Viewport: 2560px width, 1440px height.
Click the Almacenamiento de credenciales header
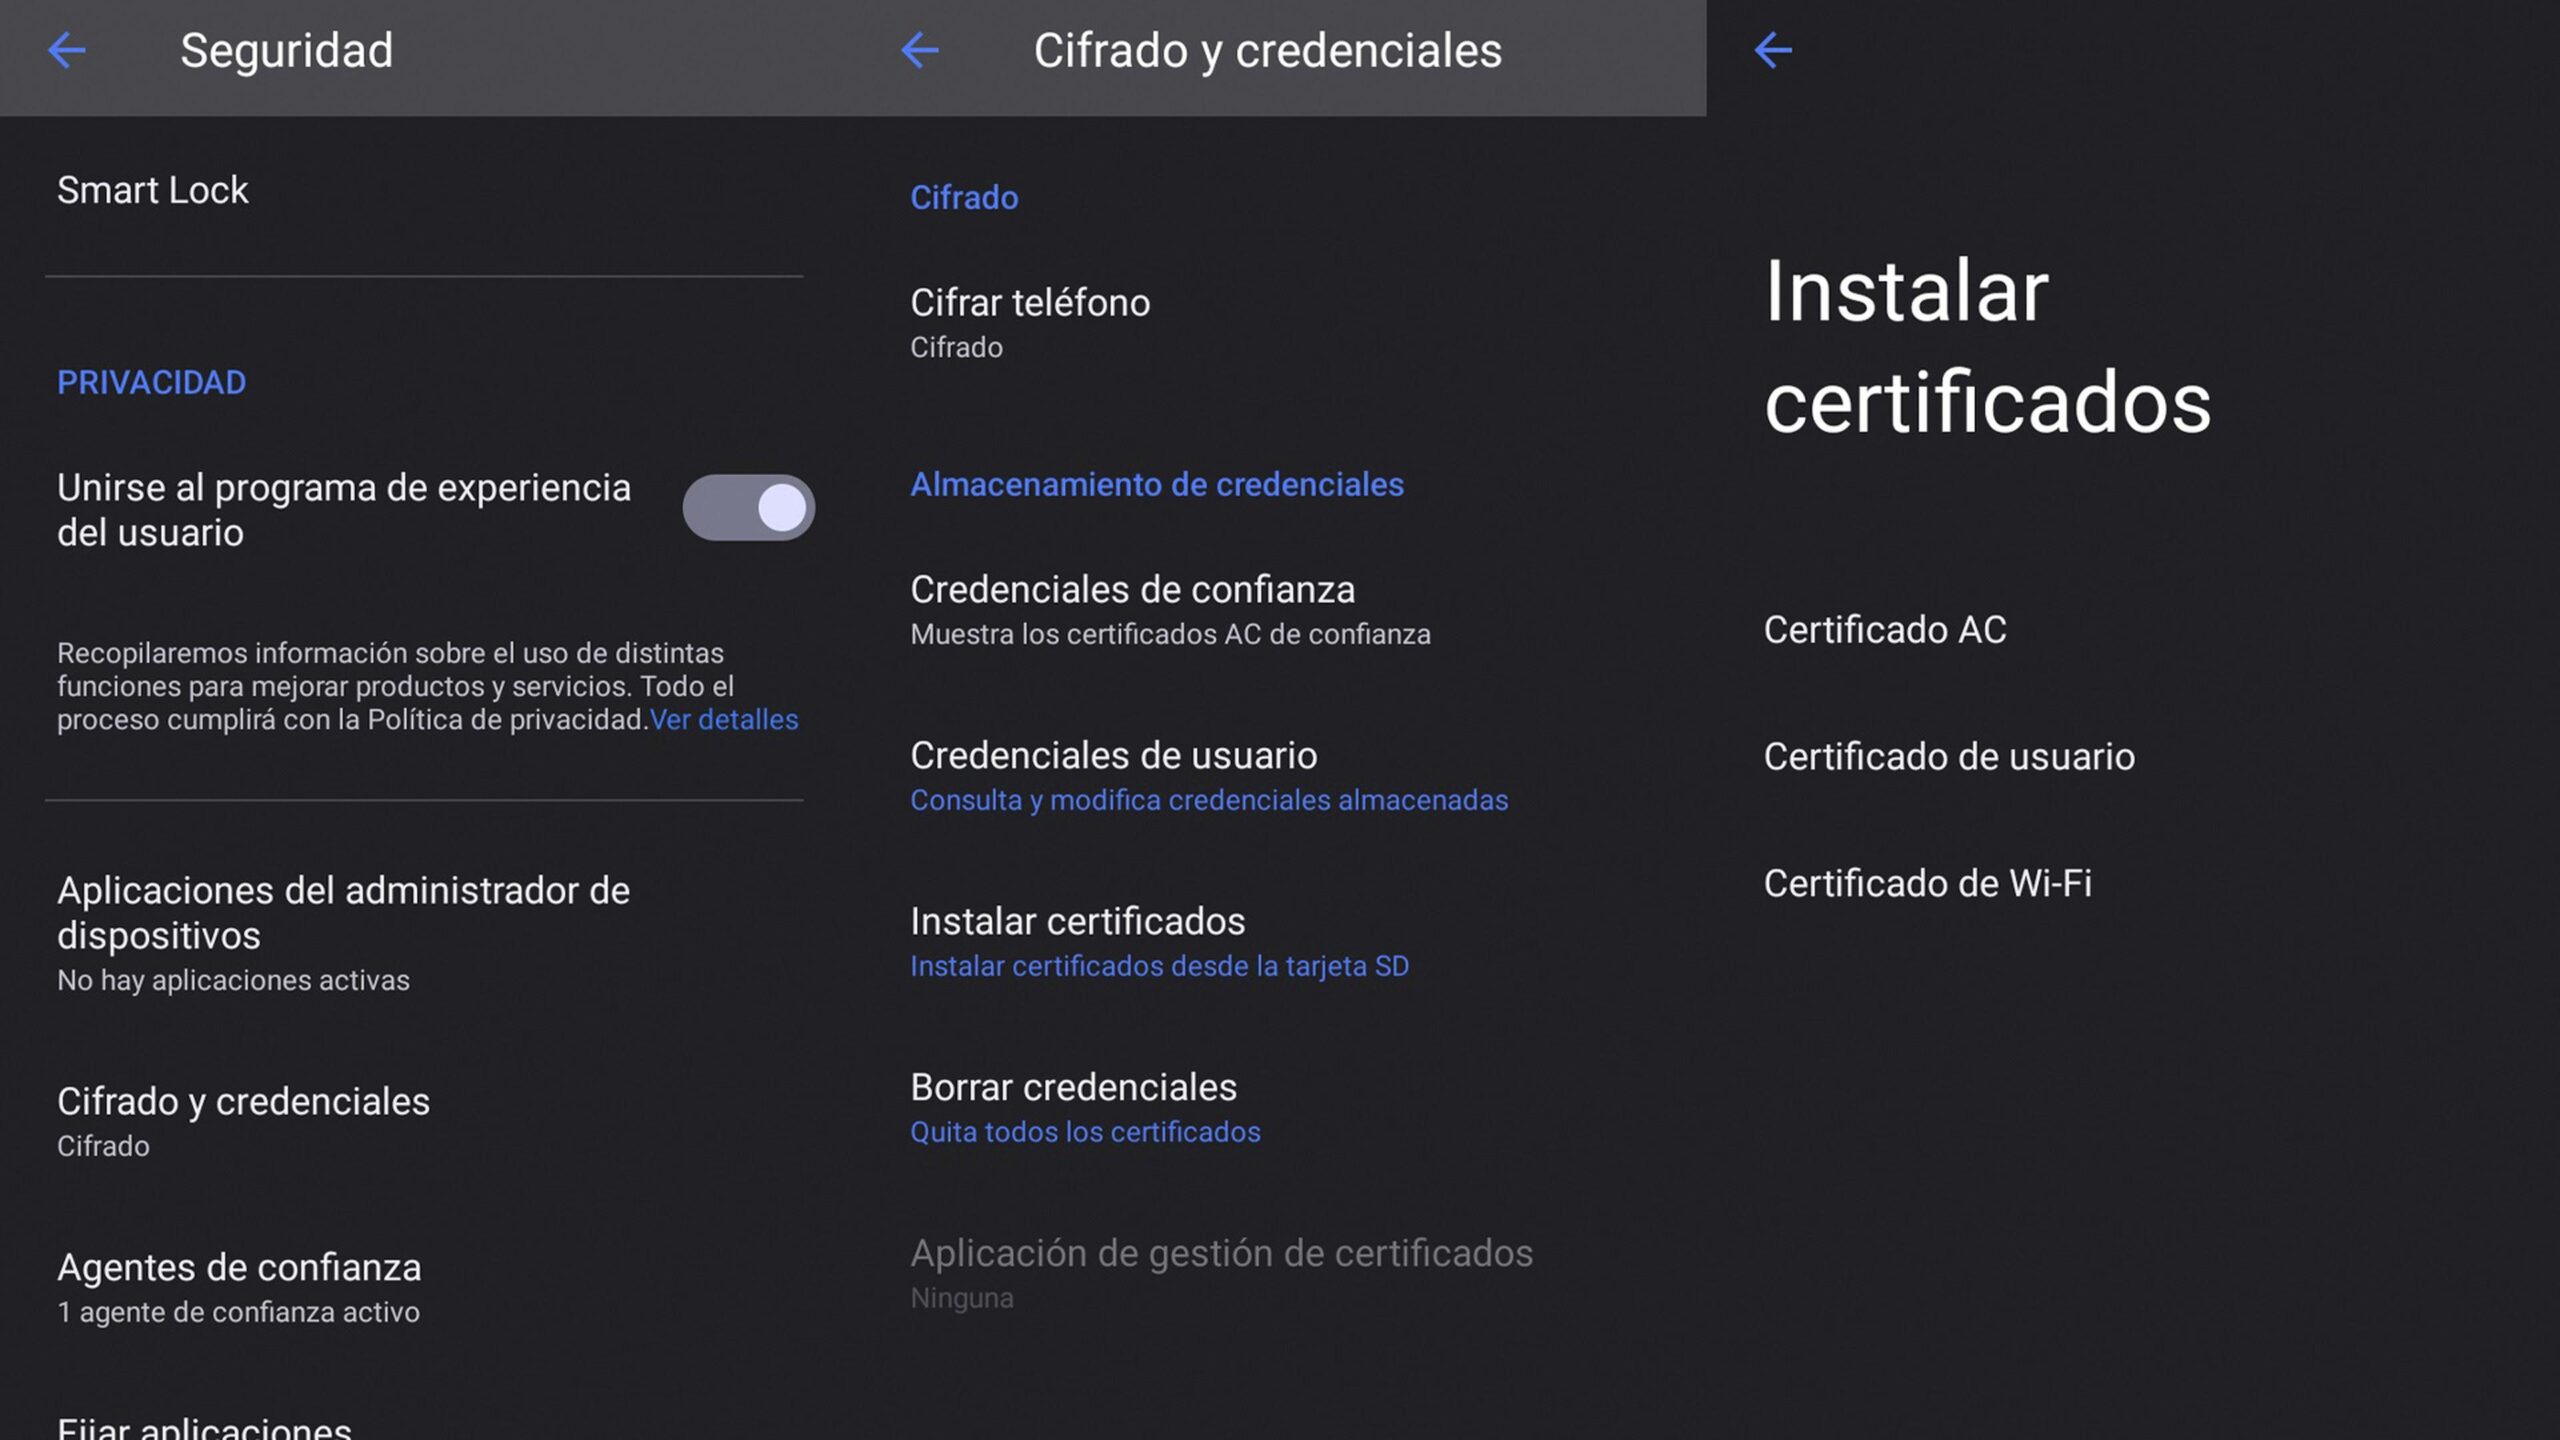click(1157, 484)
